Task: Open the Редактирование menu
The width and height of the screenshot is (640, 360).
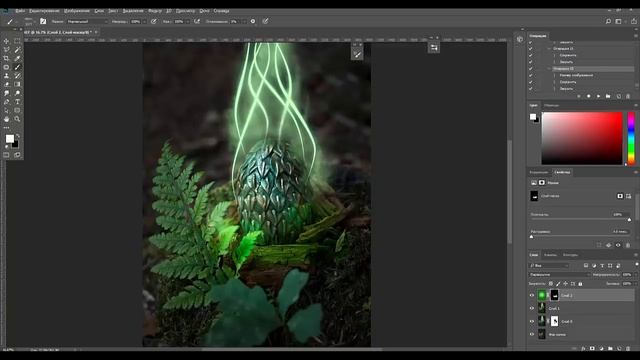Action: (44, 11)
